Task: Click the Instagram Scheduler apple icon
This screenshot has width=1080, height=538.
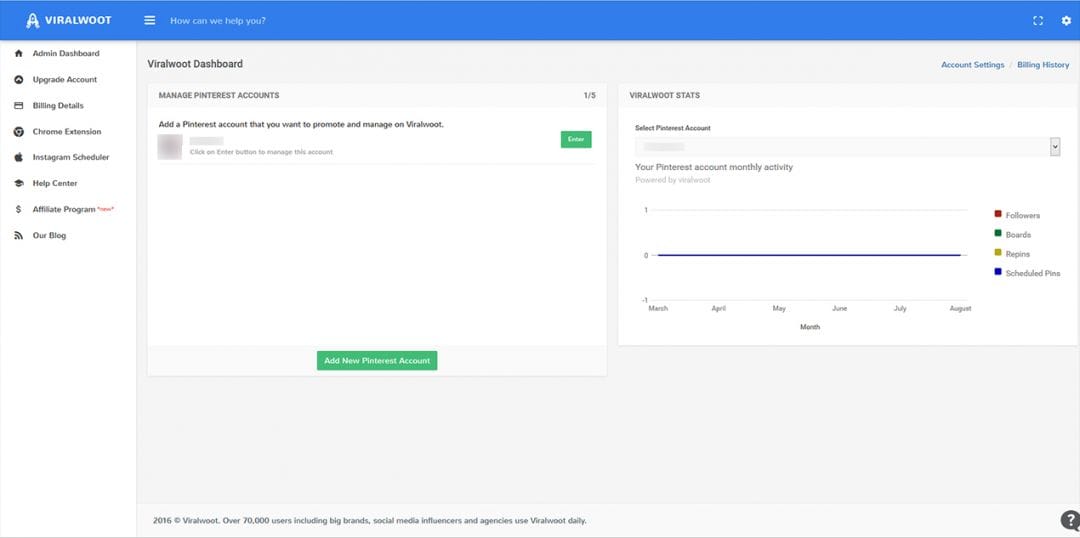Action: click(x=19, y=158)
